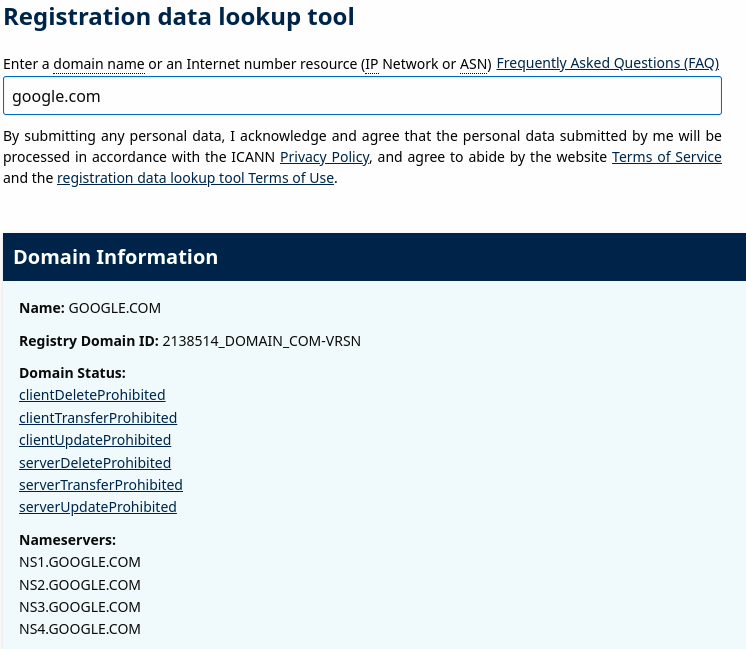This screenshot has width=746, height=649.
Task: Open the Frequently Asked Questions (FAQ) link
Action: click(x=607, y=63)
